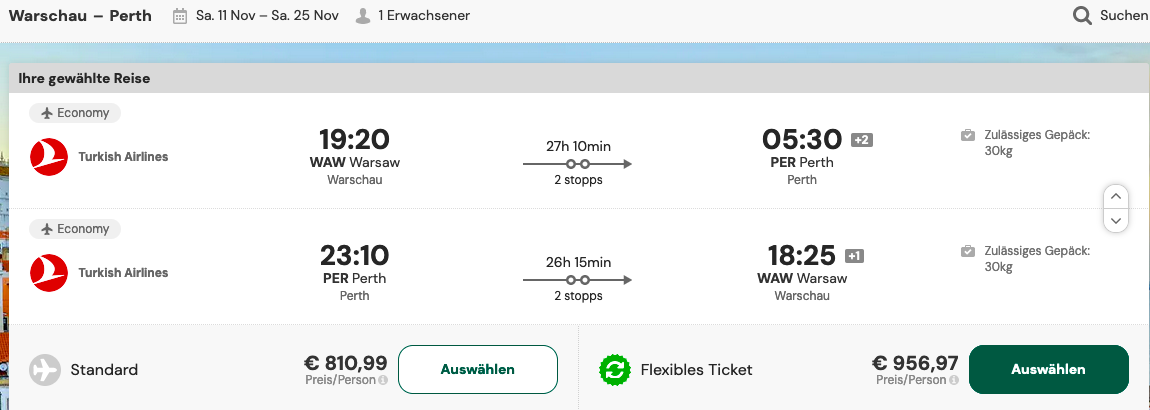Click luggage icon for return flight
1150x410 pixels.
(968, 251)
